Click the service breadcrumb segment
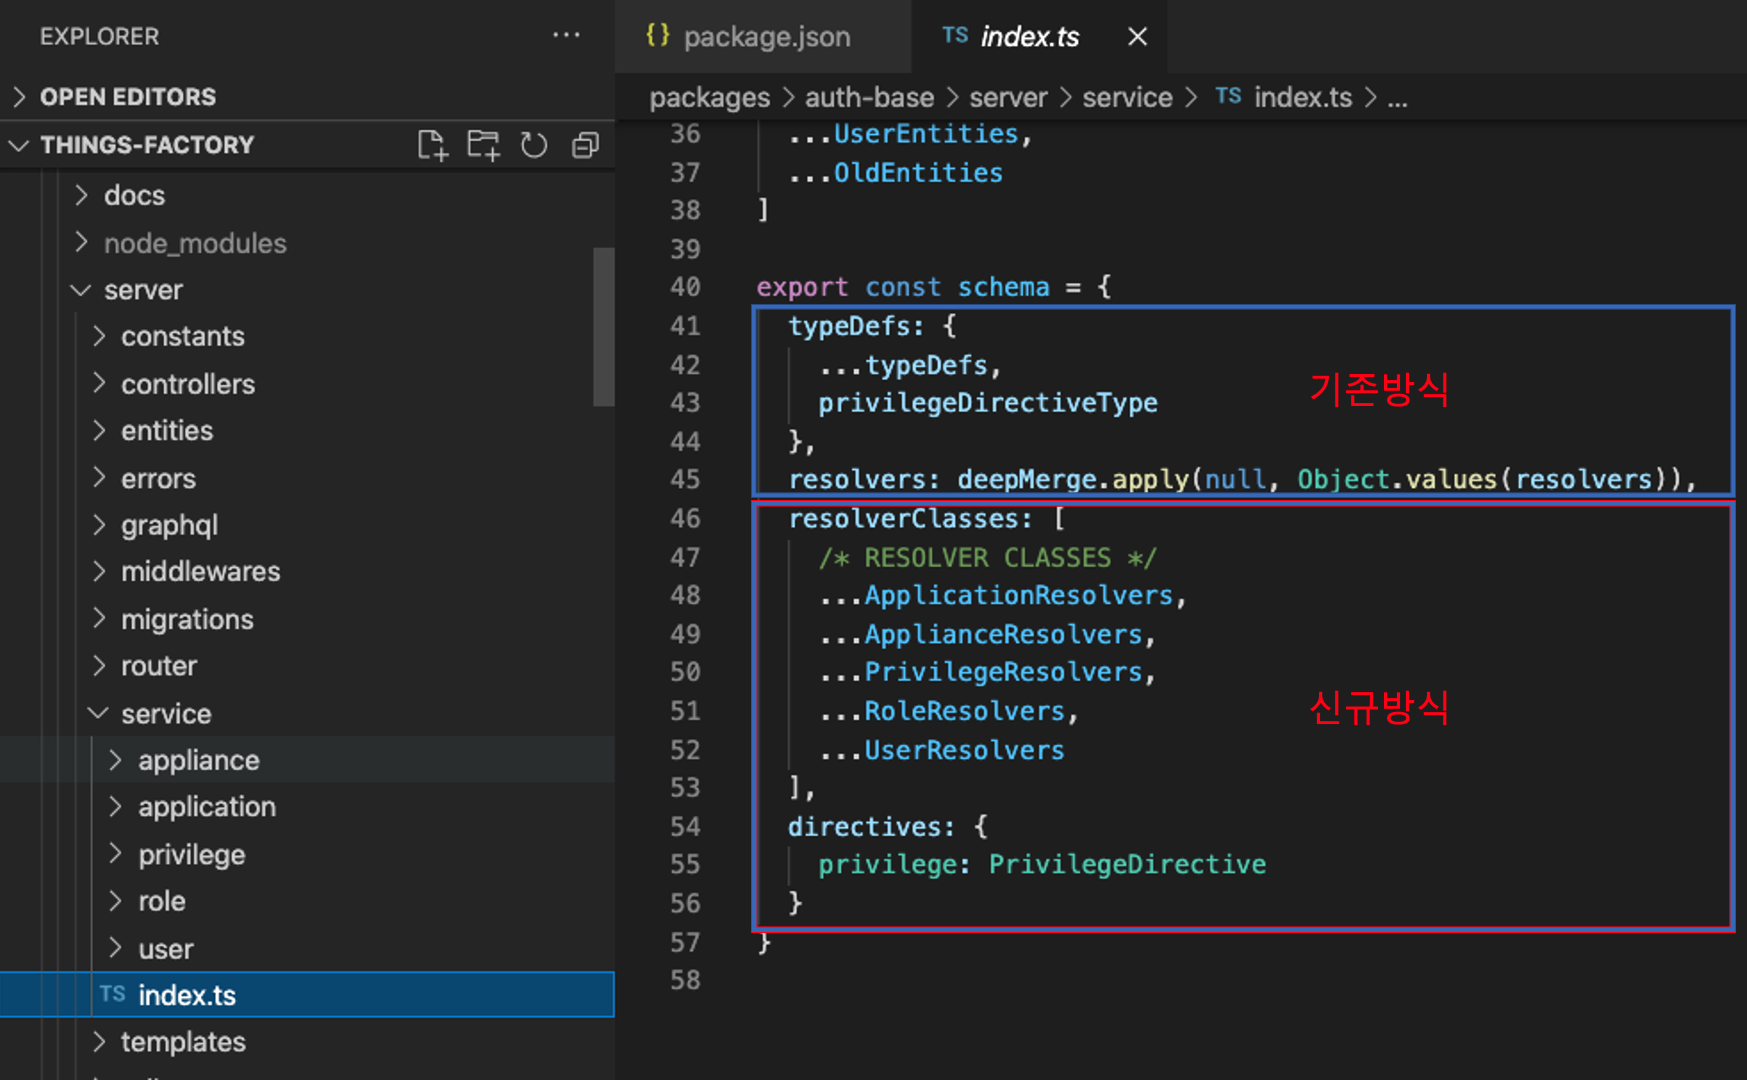Screen dimensions: 1747x1080 pos(1127,98)
